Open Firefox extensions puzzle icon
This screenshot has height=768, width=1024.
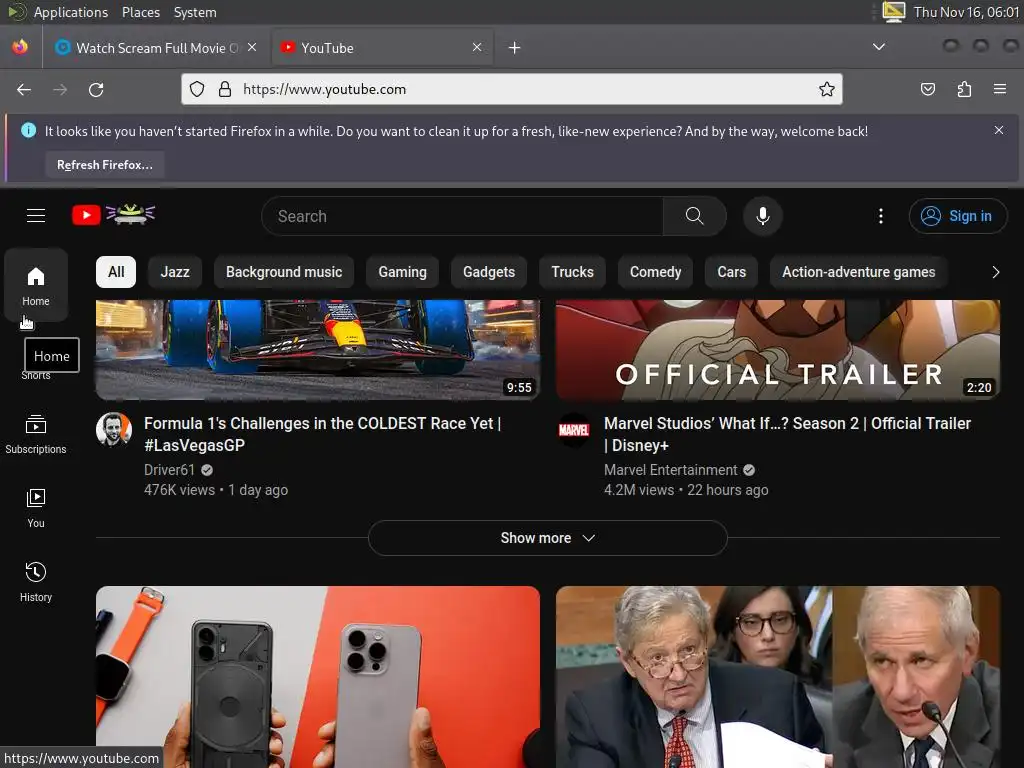pos(964,89)
